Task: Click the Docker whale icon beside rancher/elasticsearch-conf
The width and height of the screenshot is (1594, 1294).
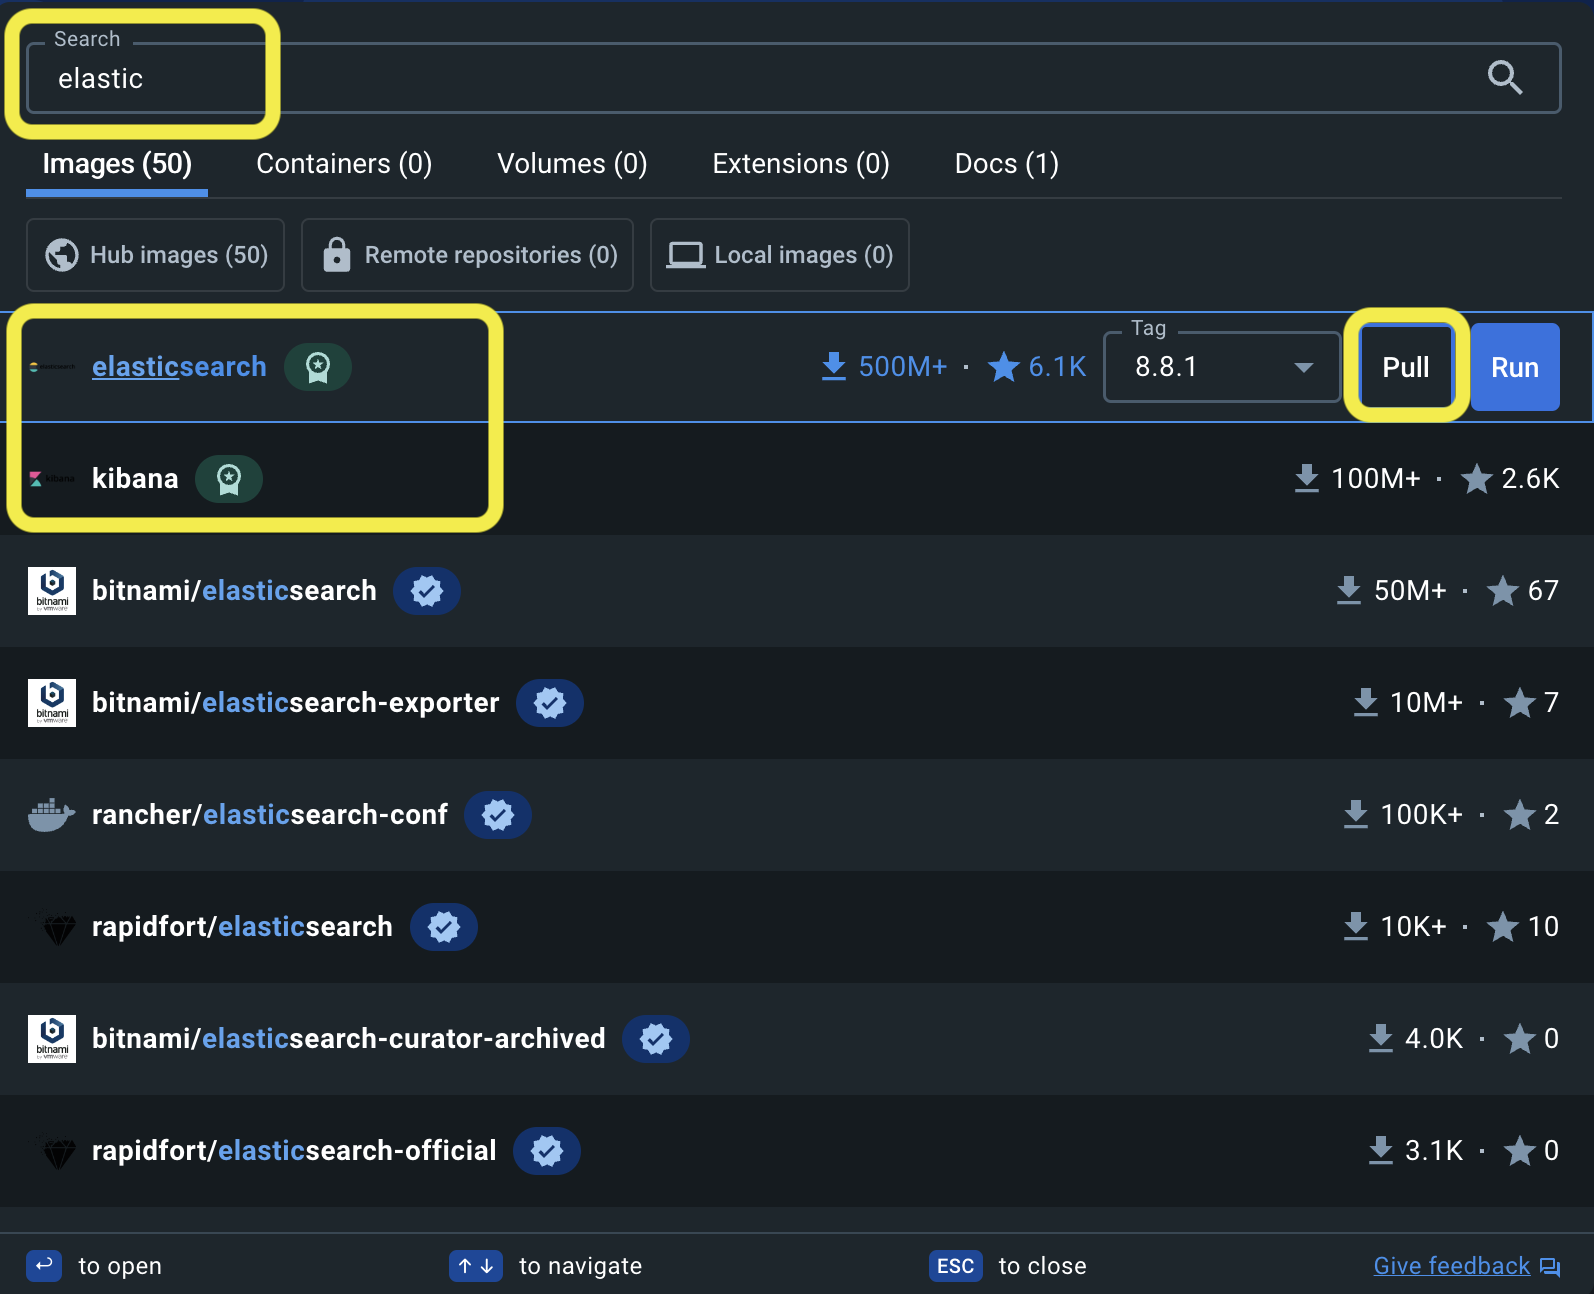Action: click(51, 815)
